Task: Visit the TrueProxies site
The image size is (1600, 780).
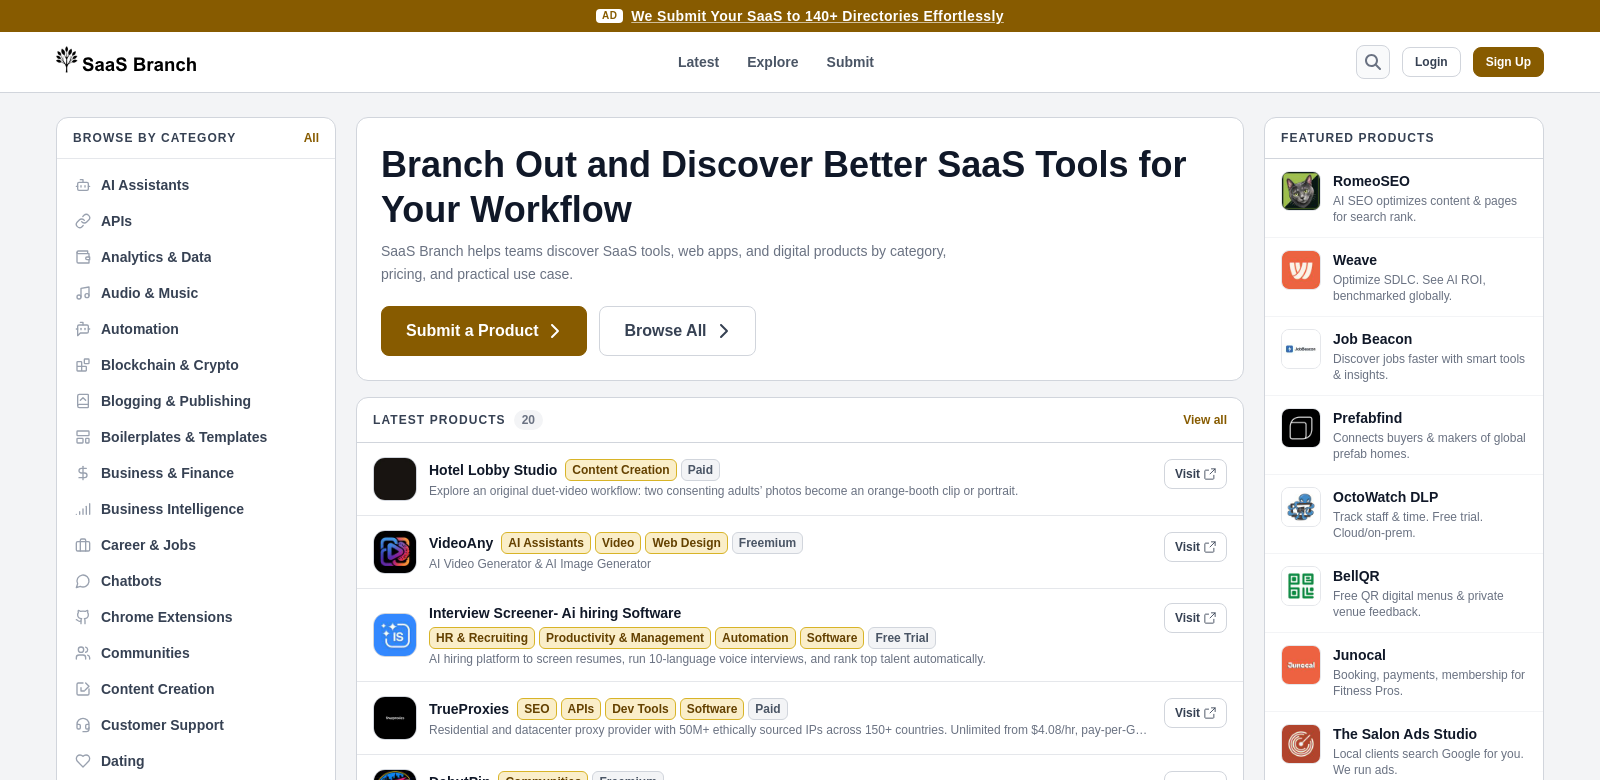Action: tap(1195, 713)
